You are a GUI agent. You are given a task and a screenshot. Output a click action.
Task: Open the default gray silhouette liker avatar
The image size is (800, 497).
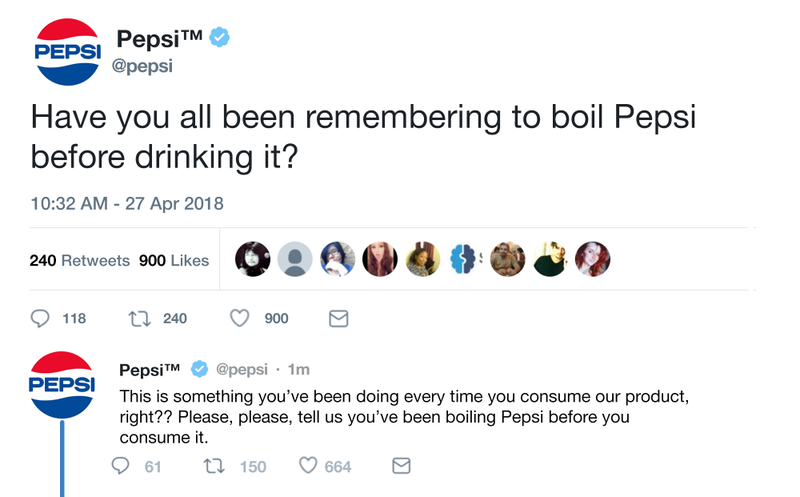pyautogui.click(x=295, y=259)
